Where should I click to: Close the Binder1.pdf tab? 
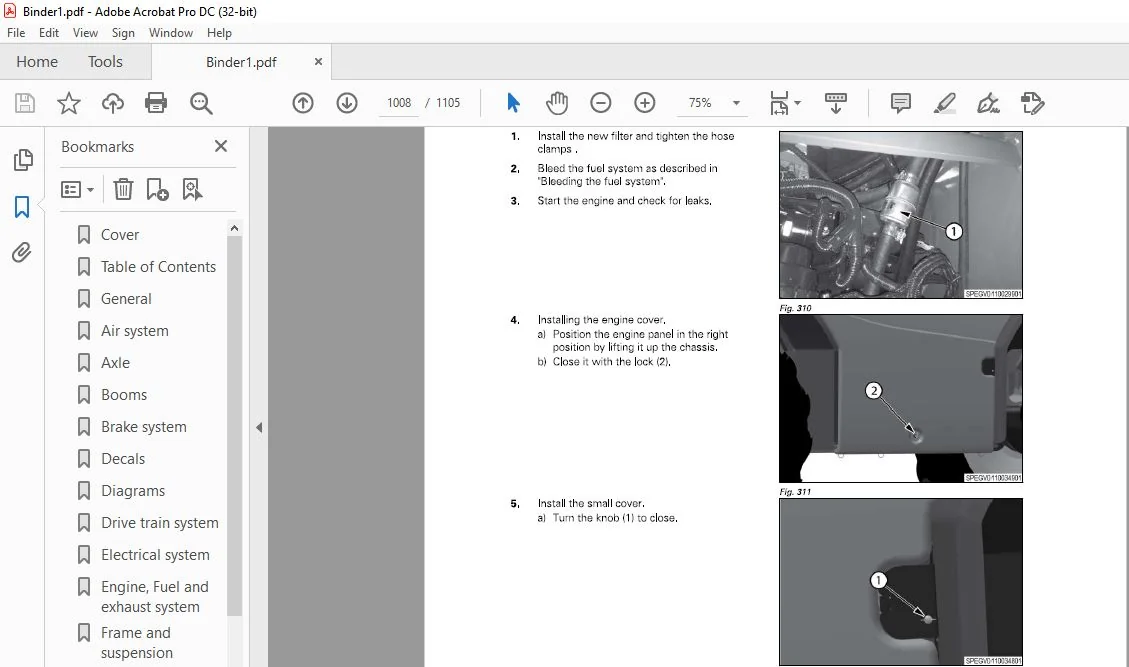[318, 62]
